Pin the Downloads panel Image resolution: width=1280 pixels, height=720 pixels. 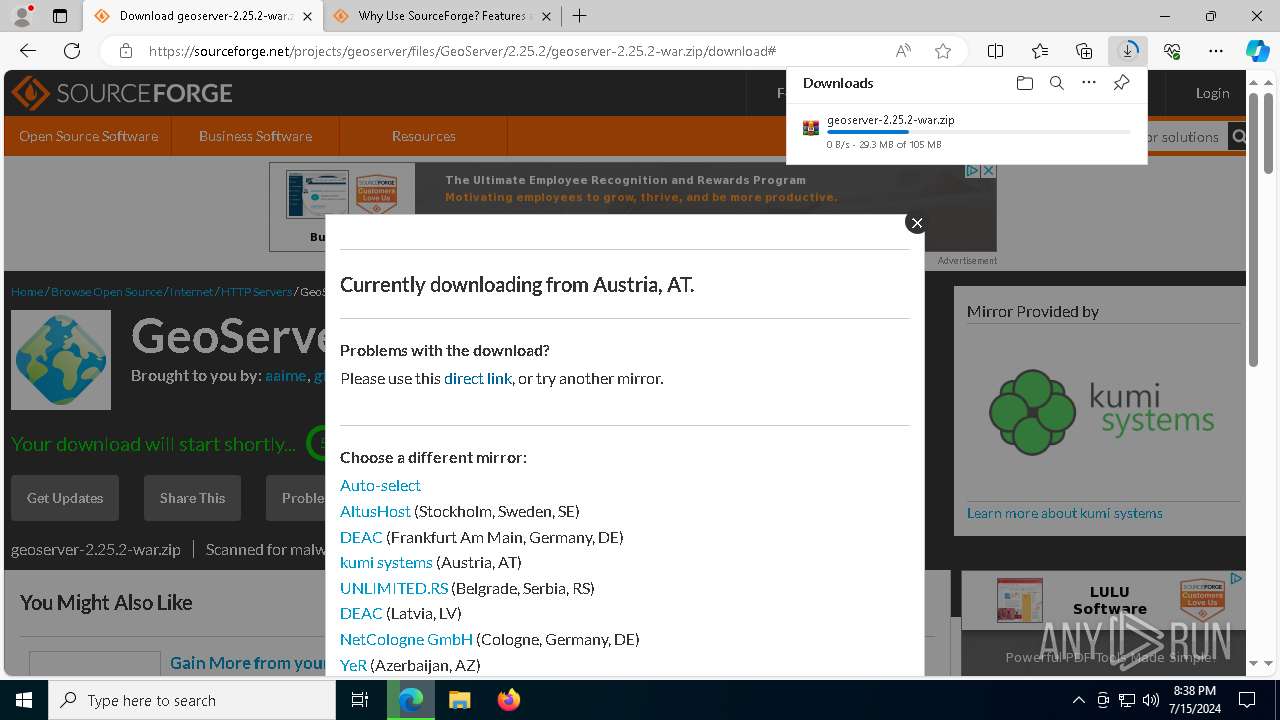pos(1121,83)
